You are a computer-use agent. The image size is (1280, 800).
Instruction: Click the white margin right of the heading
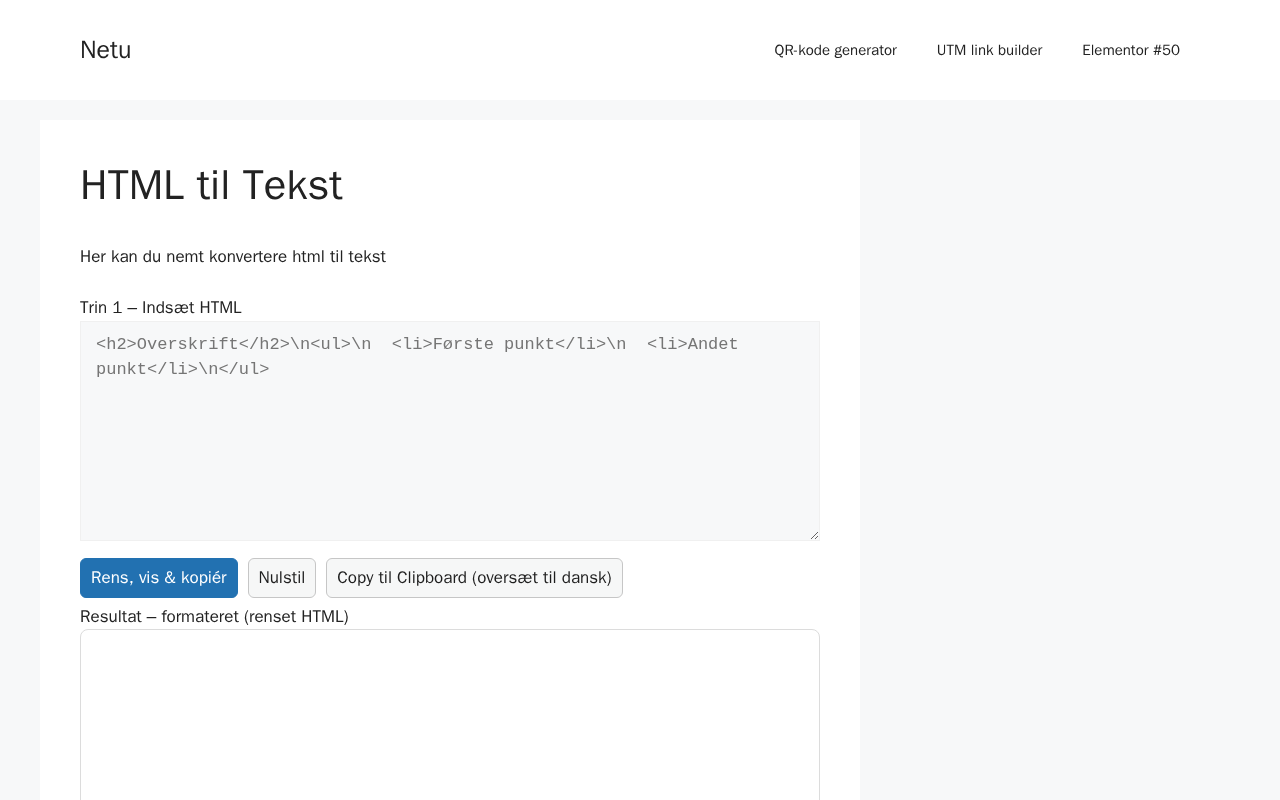pos(600,185)
